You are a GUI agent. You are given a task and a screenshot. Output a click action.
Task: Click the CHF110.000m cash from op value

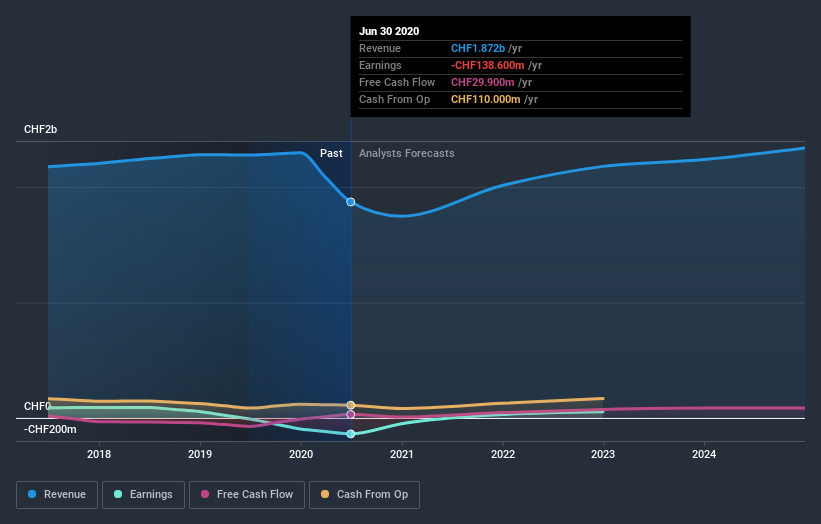click(x=486, y=99)
